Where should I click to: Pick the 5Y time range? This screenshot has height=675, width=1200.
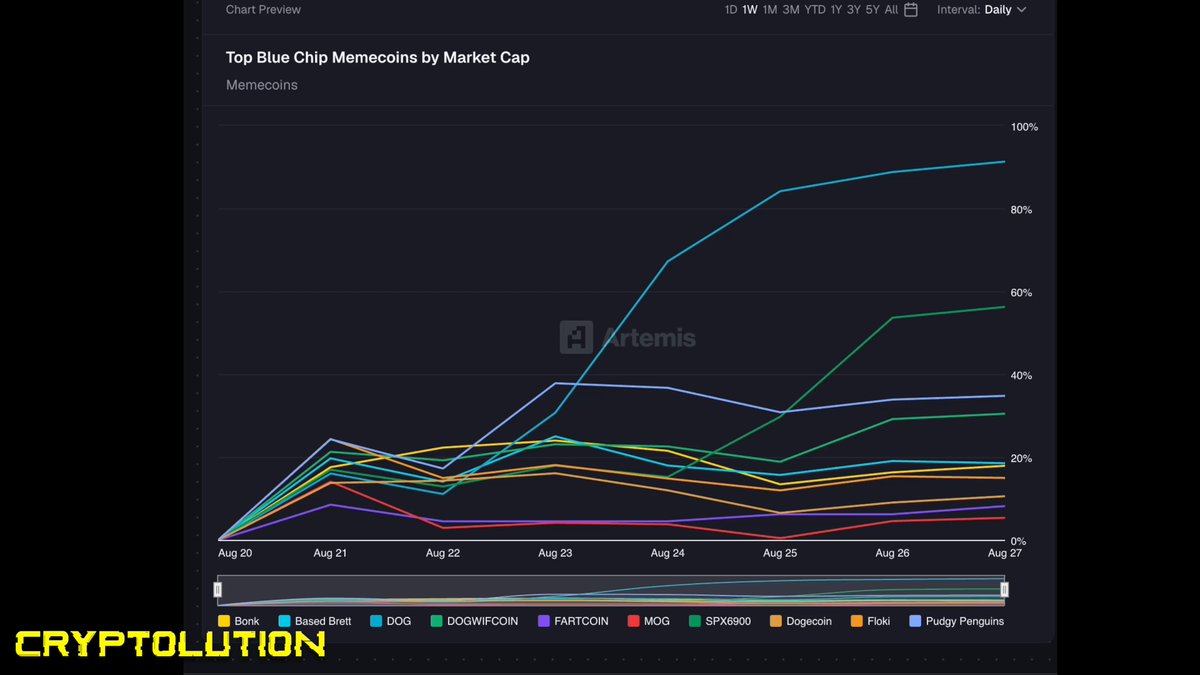click(x=872, y=10)
